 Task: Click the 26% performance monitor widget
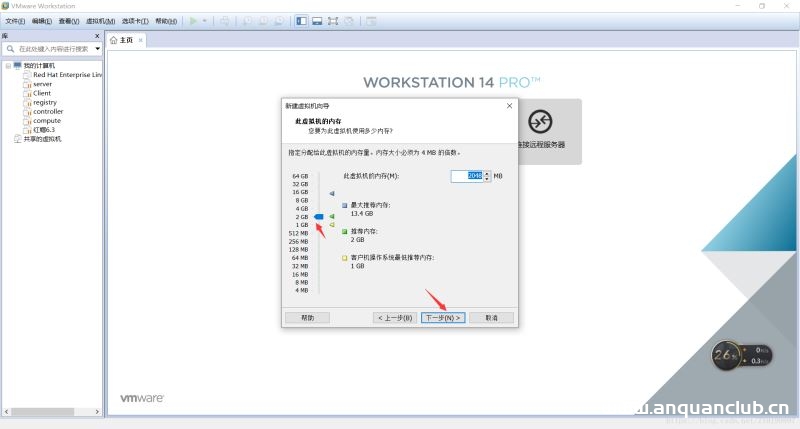741,355
